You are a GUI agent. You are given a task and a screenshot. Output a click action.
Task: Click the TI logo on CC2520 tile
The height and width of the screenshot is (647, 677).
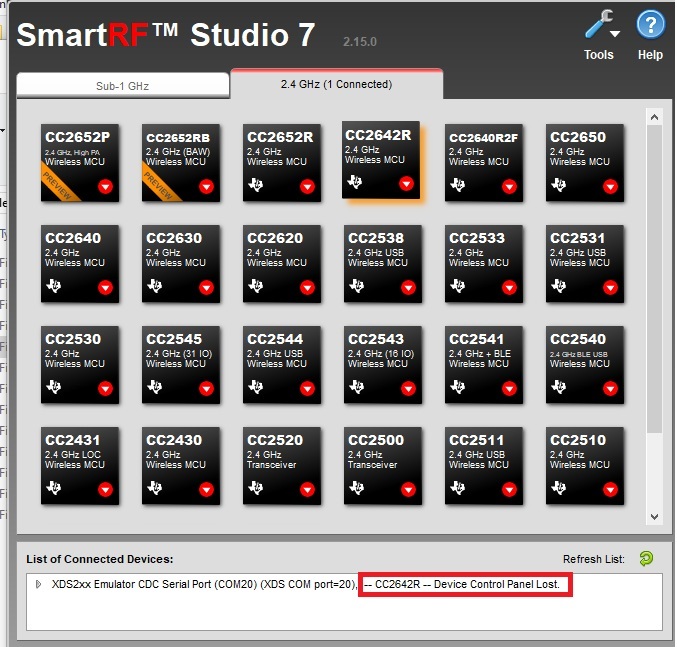pos(256,488)
